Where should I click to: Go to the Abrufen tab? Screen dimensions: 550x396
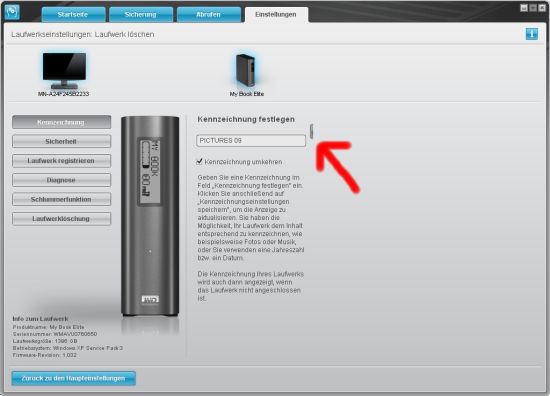pos(208,15)
